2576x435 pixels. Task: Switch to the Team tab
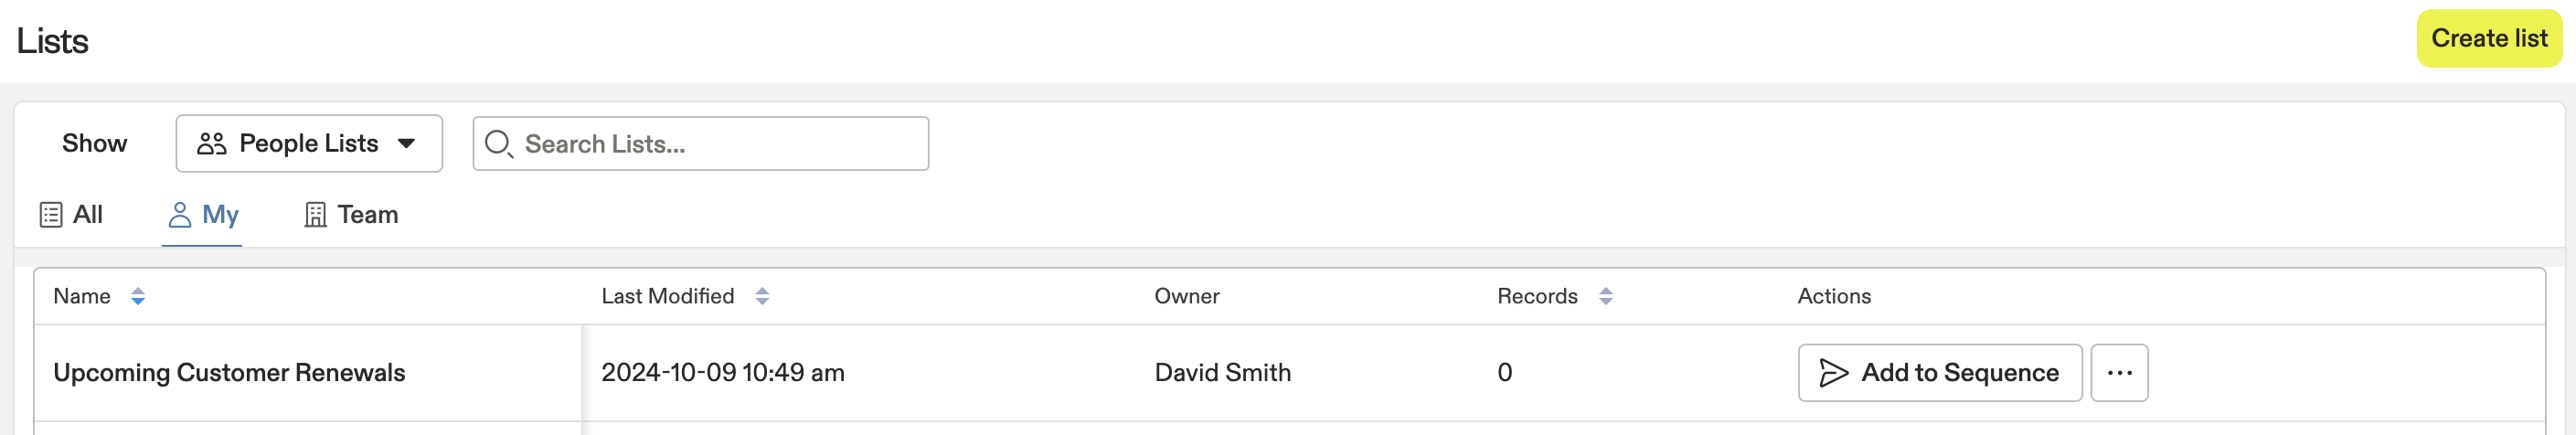coord(351,215)
